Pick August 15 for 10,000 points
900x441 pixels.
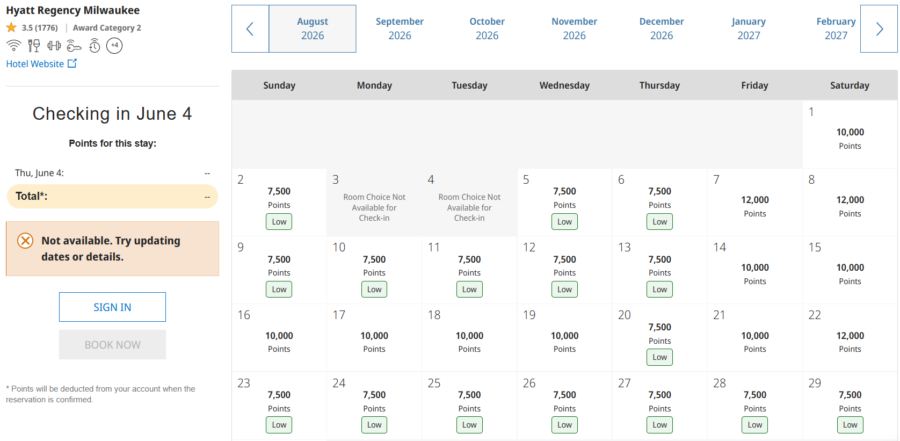[x=849, y=270]
